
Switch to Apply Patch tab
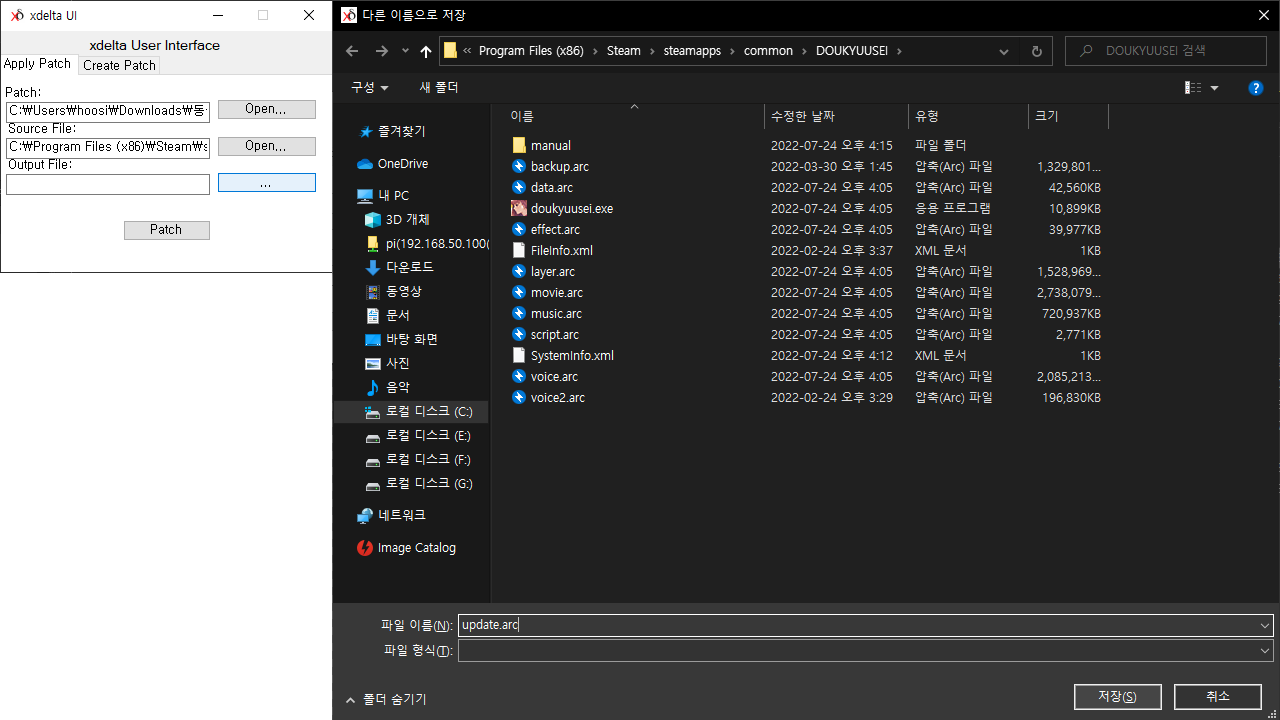[x=38, y=64]
